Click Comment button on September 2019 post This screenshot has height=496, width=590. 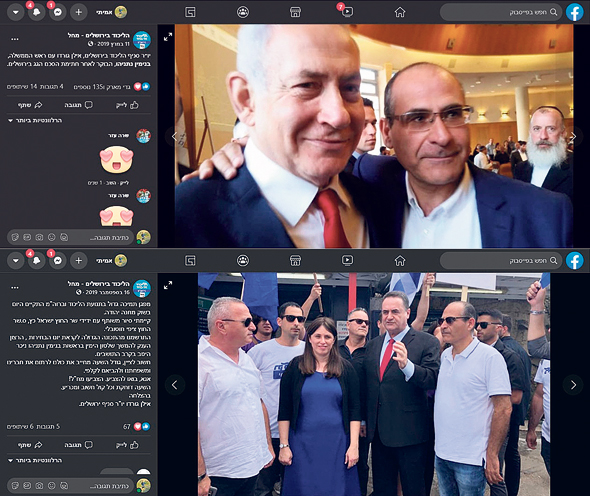(78, 445)
